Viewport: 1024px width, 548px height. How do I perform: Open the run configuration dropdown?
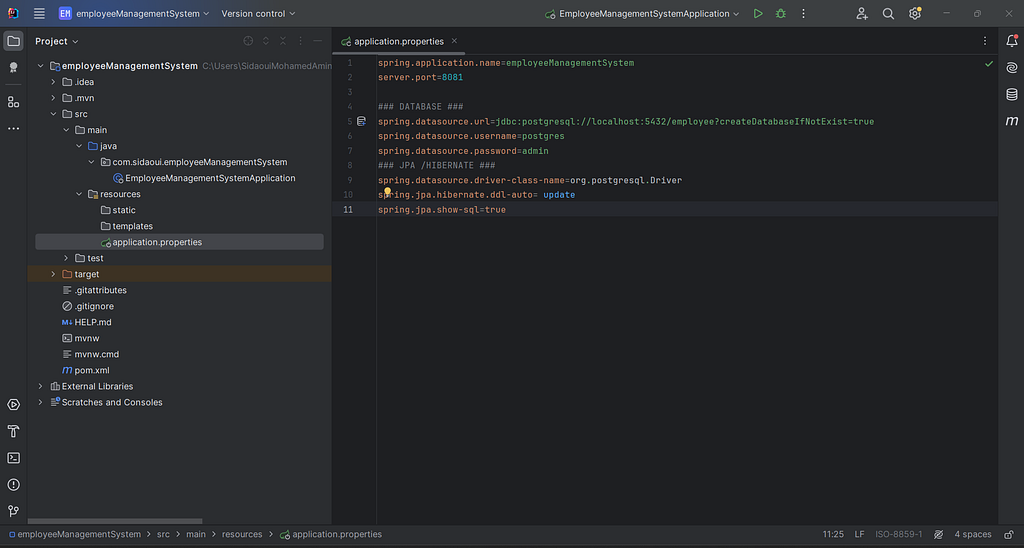[x=642, y=14]
